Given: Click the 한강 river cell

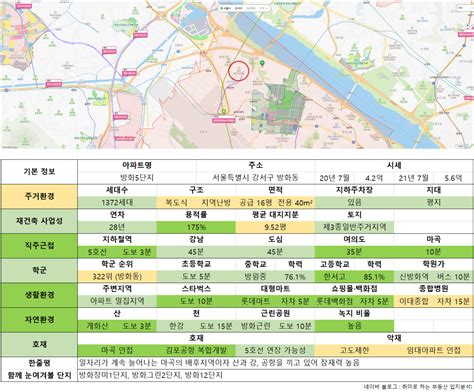Looking at the screenshot, I should tap(176, 326).
